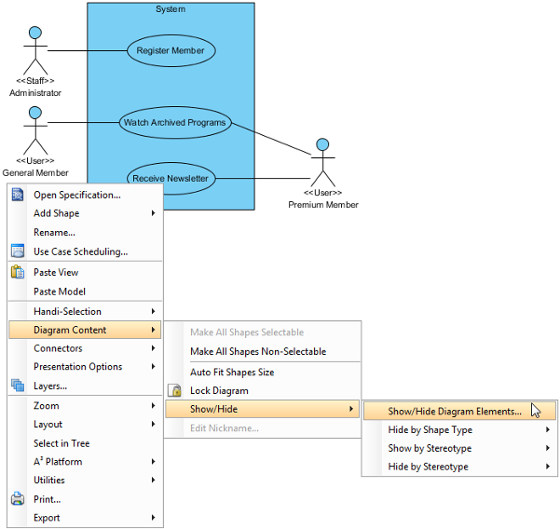Click the General Member label text
The image size is (560, 529).
[x=35, y=173]
